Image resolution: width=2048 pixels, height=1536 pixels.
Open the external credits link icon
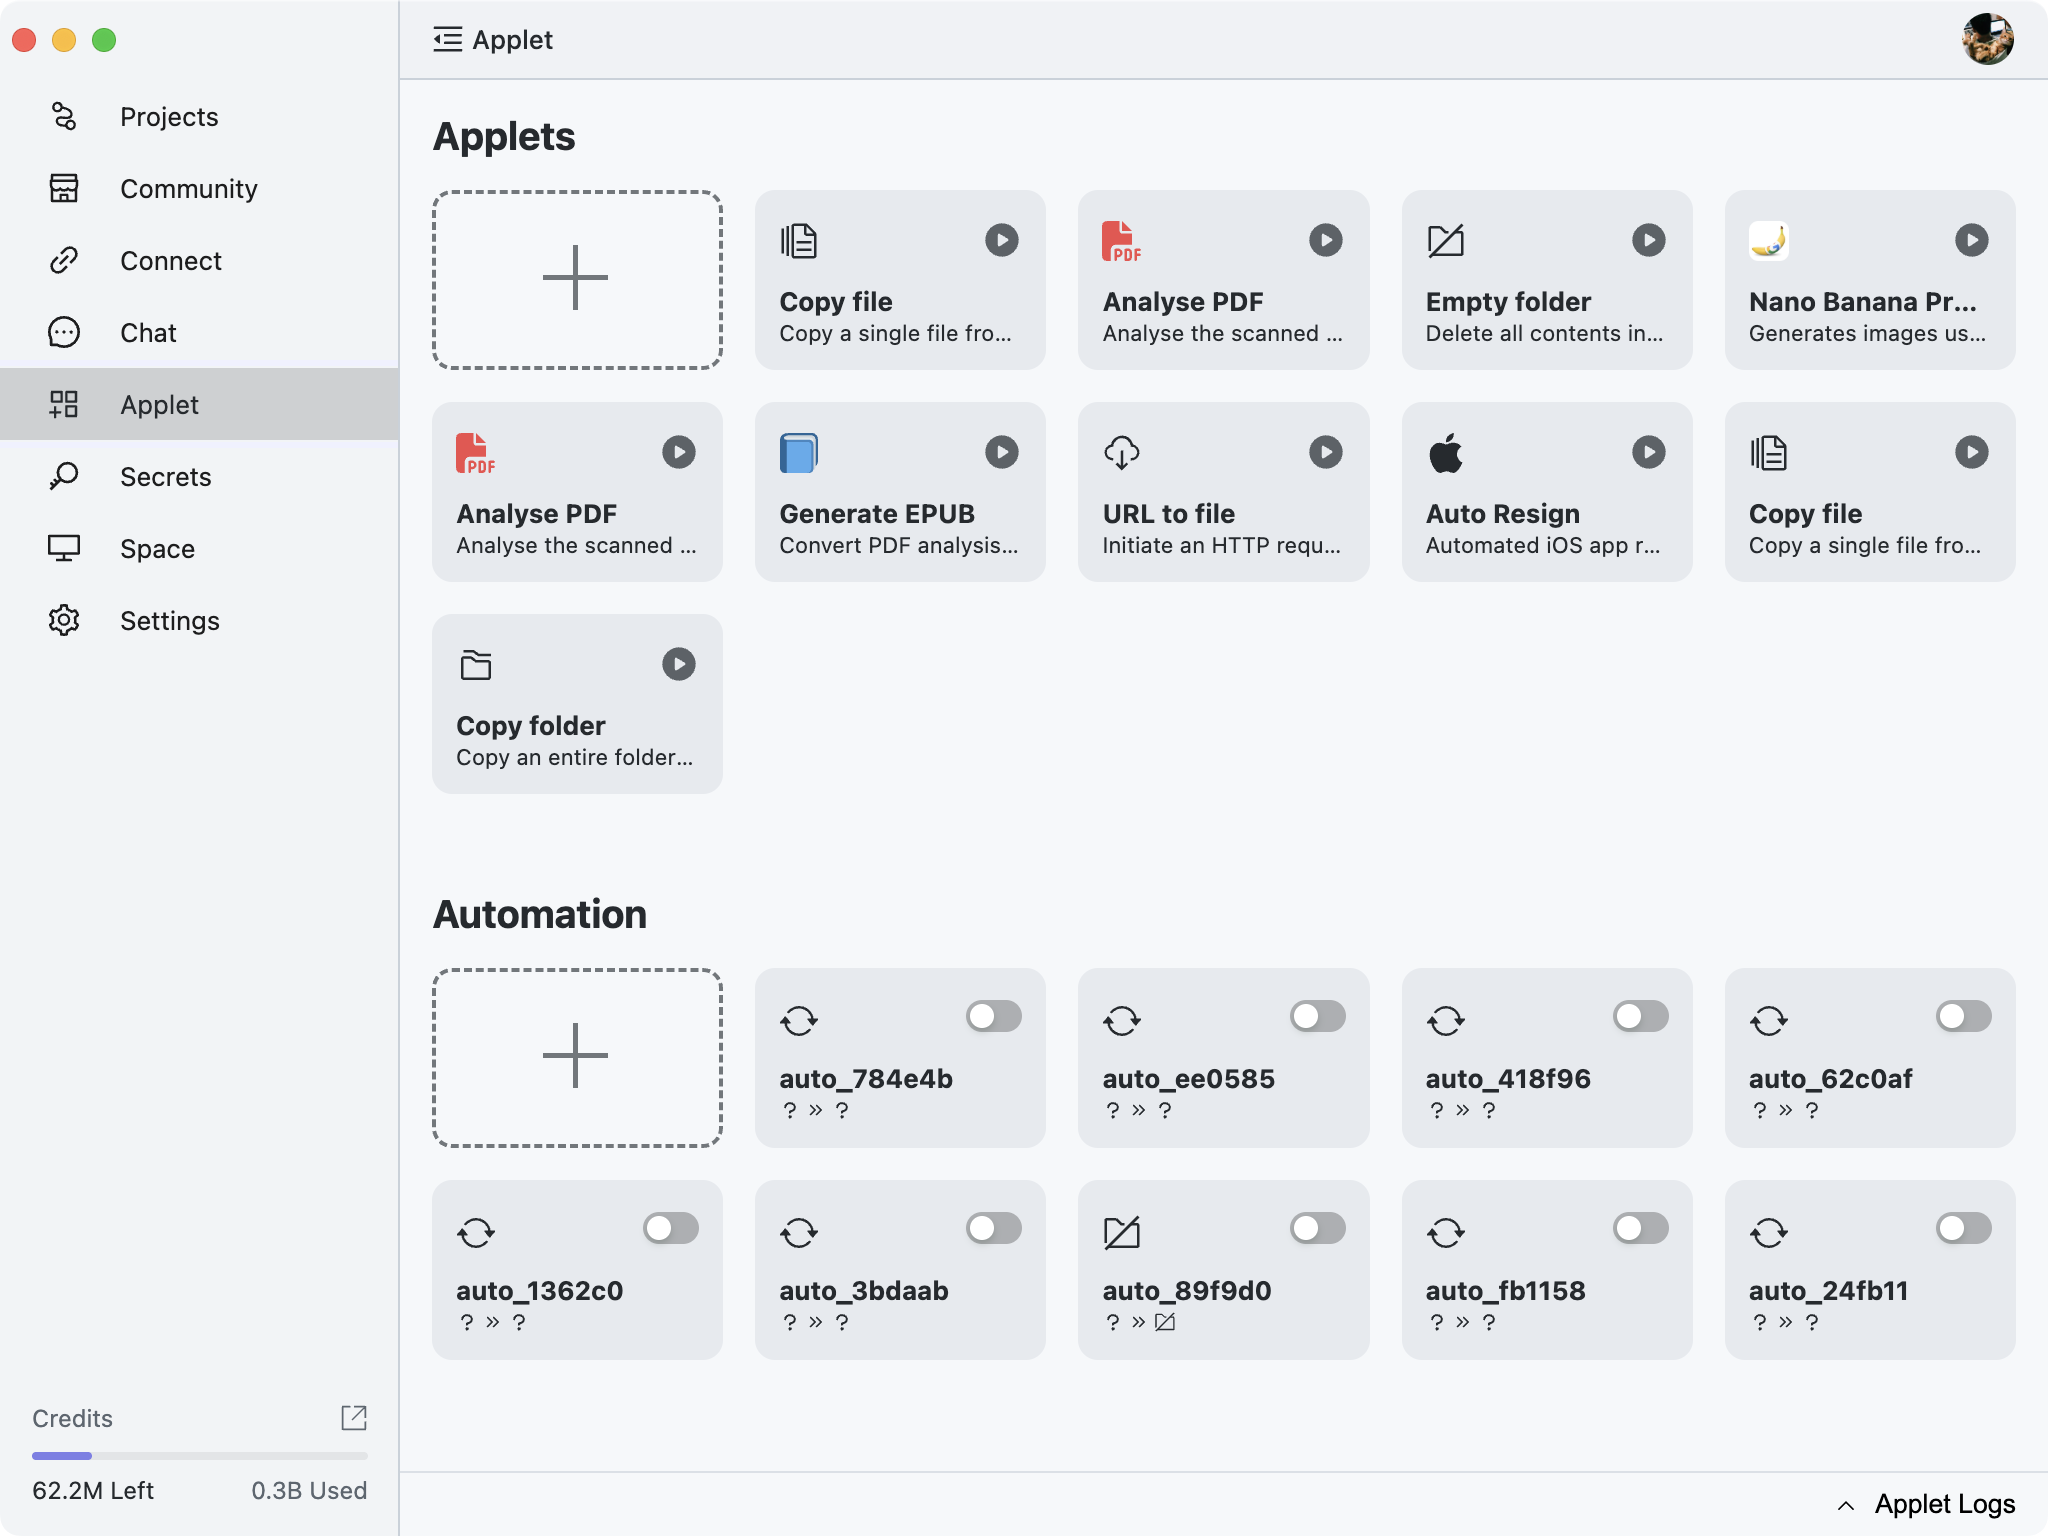pos(354,1417)
